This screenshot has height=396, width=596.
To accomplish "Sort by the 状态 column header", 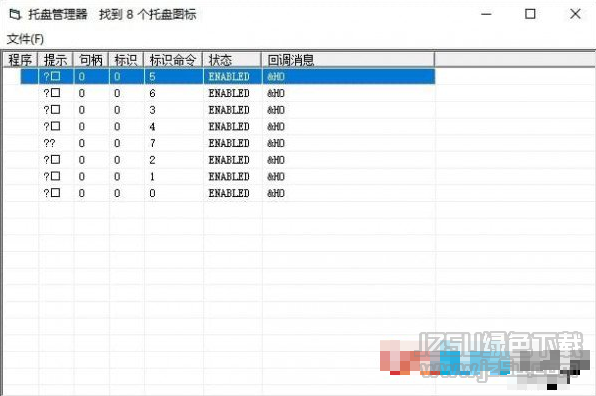I will [x=232, y=60].
